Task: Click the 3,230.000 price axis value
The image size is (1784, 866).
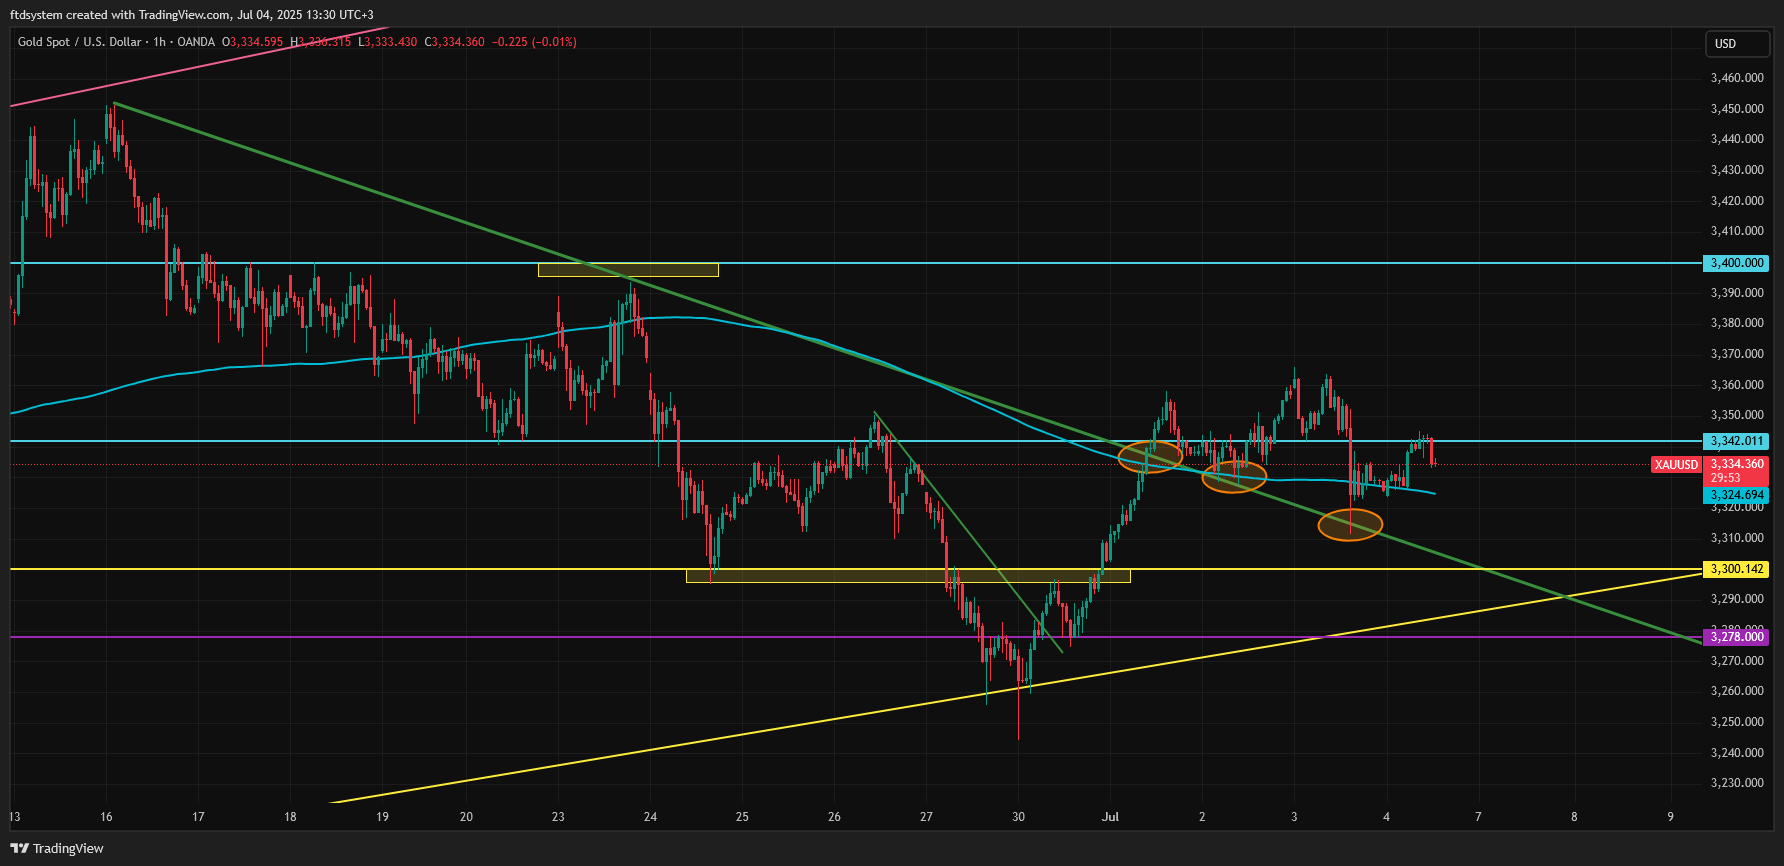Action: click(1737, 783)
